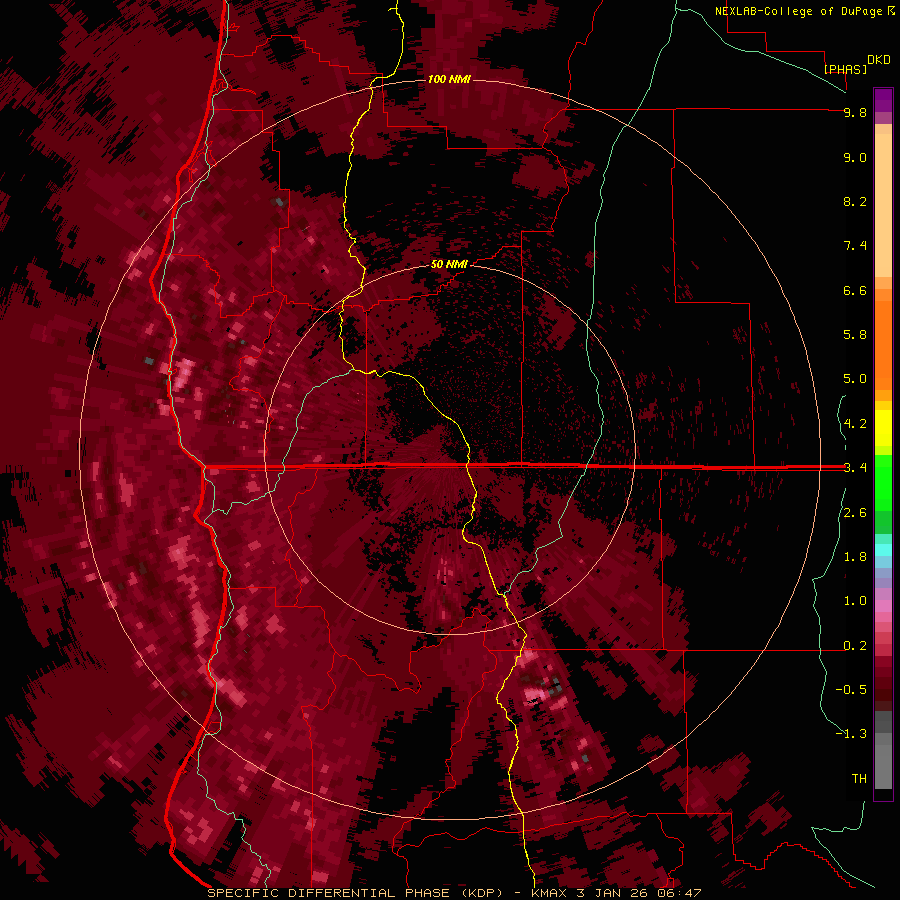Click the DKD legend unit label
900x900 pixels.
878,60
